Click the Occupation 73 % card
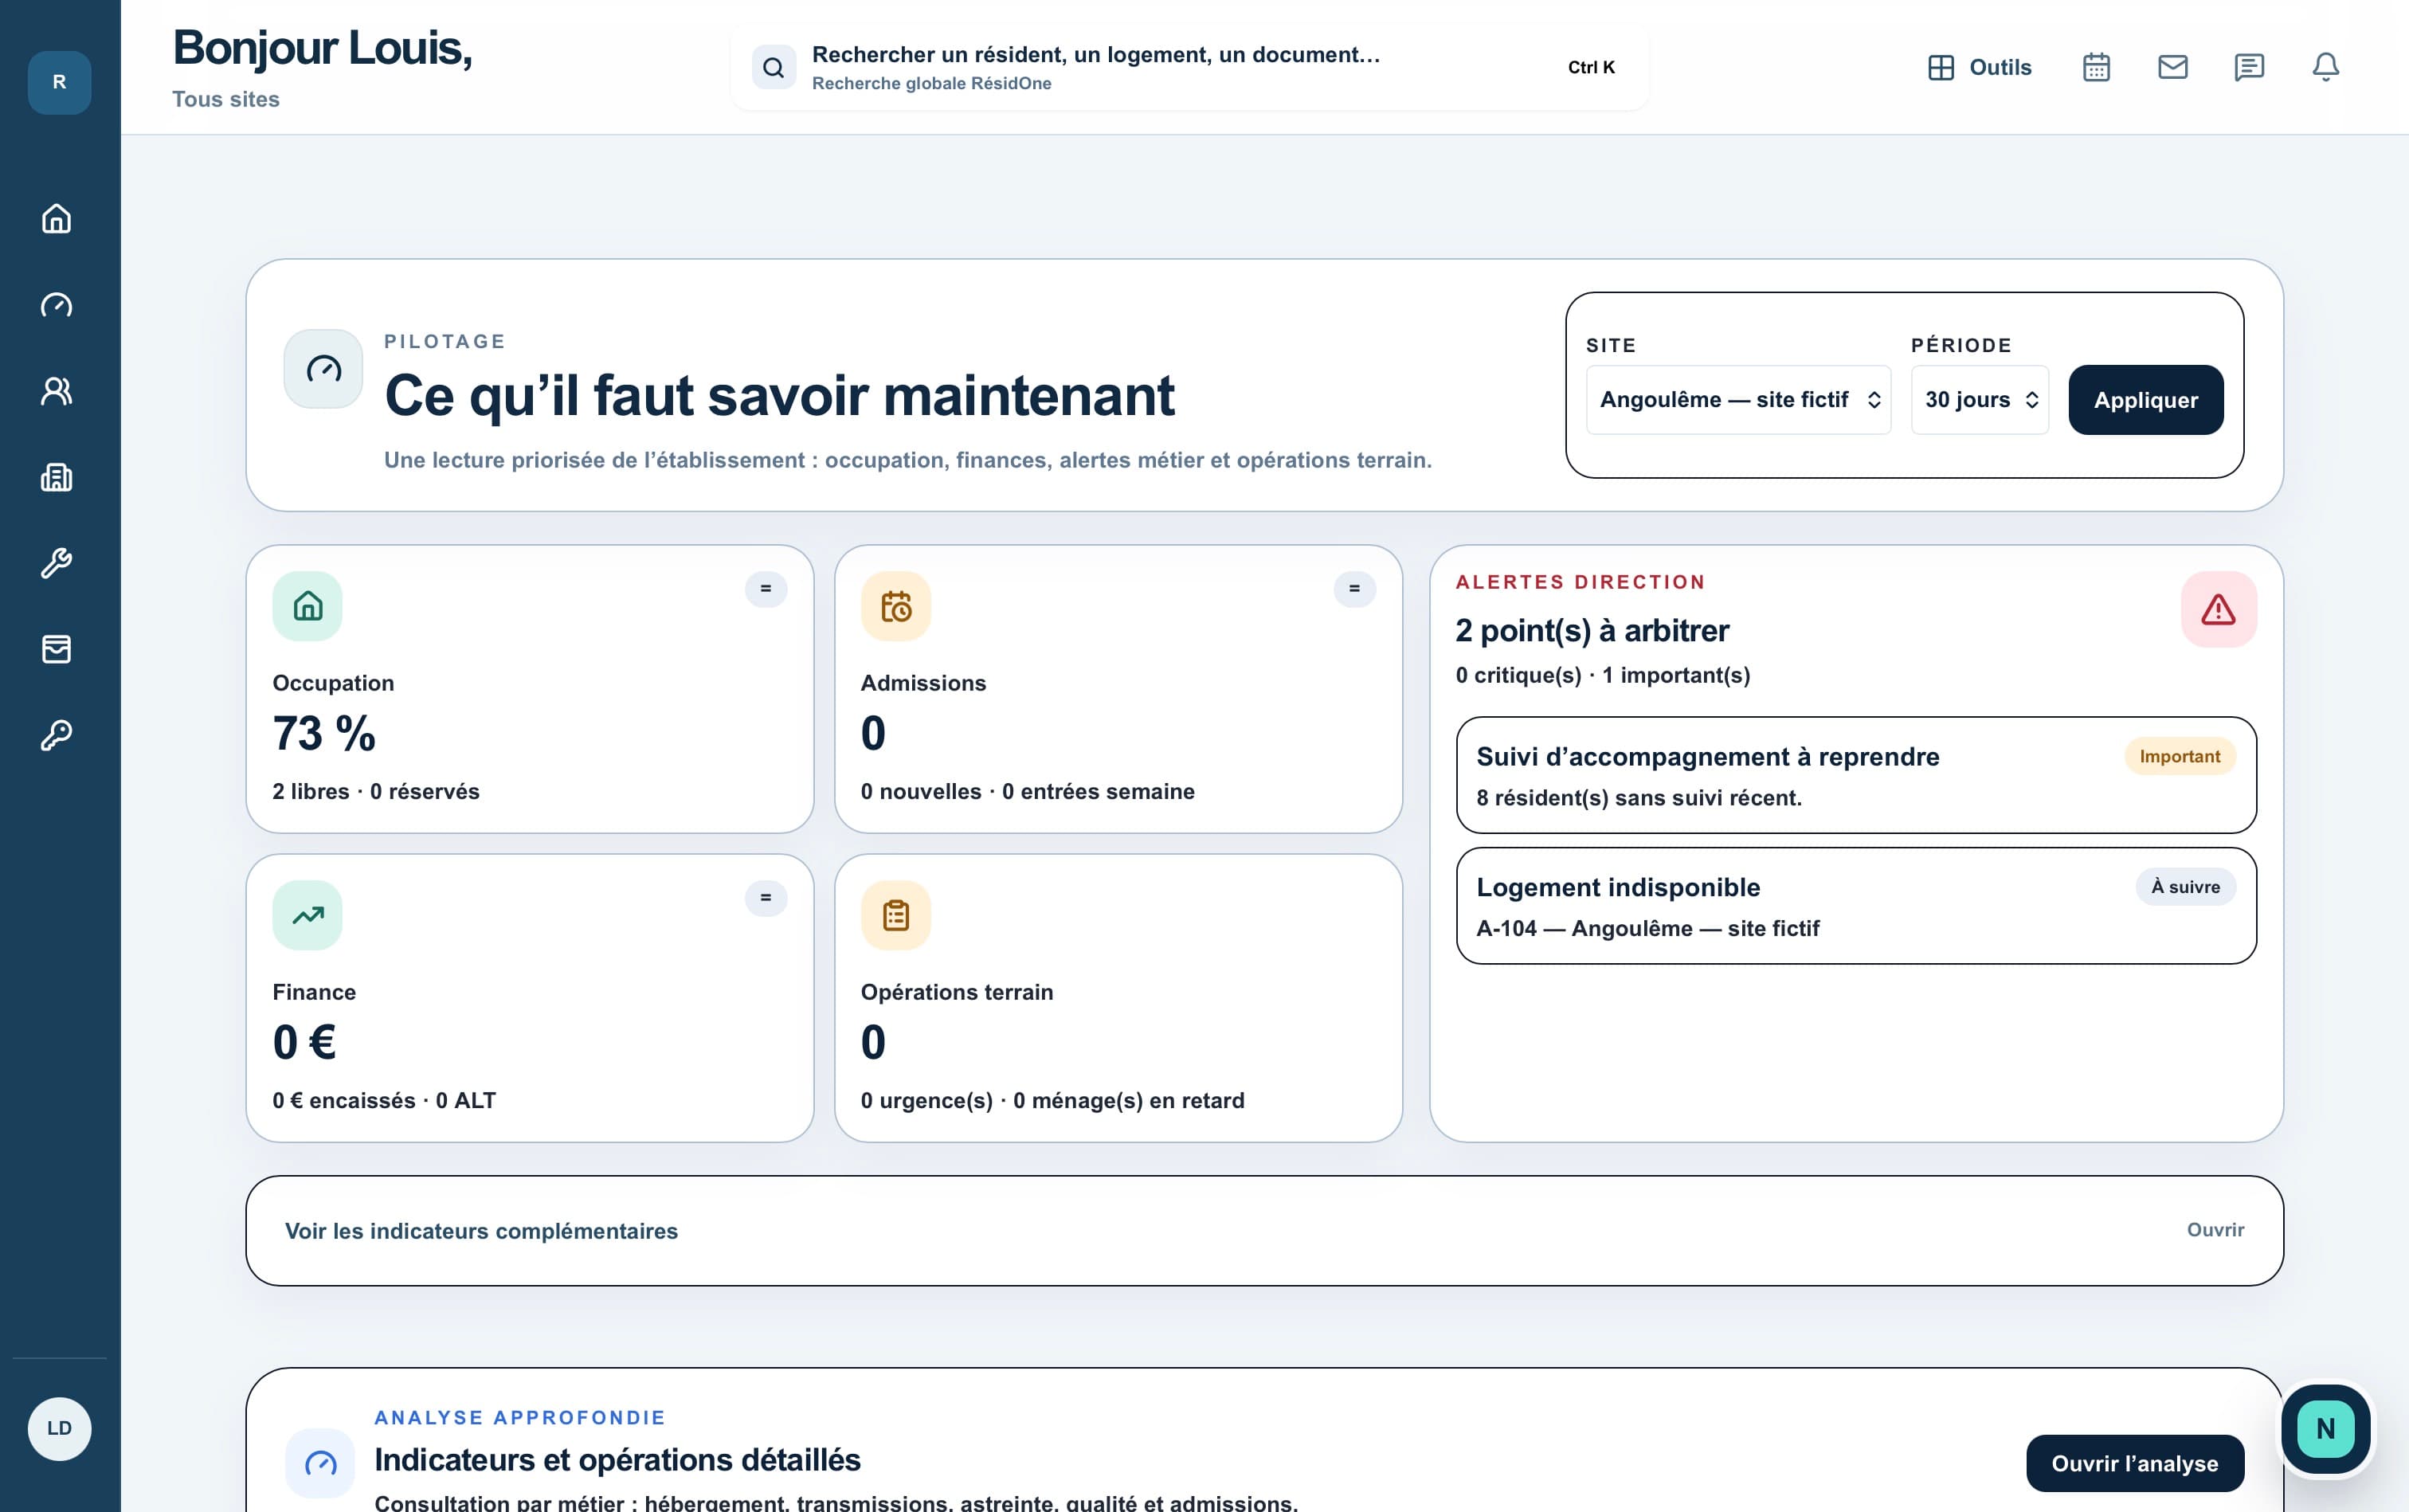Image resolution: width=2409 pixels, height=1512 pixels. pyautogui.click(x=530, y=689)
